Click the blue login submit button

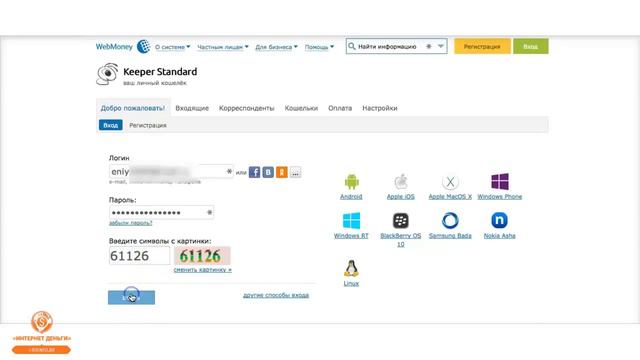(x=131, y=298)
